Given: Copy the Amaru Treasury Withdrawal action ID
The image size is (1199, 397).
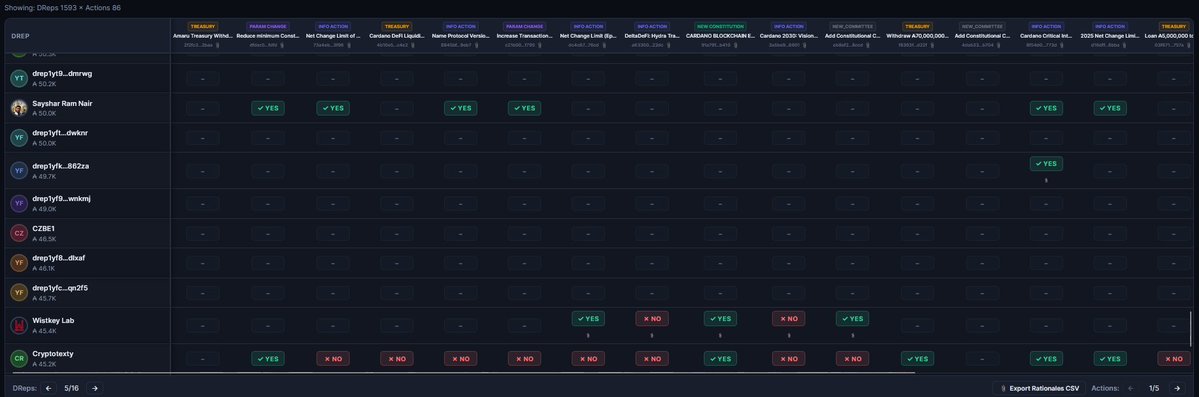Looking at the screenshot, I should coord(219,45).
